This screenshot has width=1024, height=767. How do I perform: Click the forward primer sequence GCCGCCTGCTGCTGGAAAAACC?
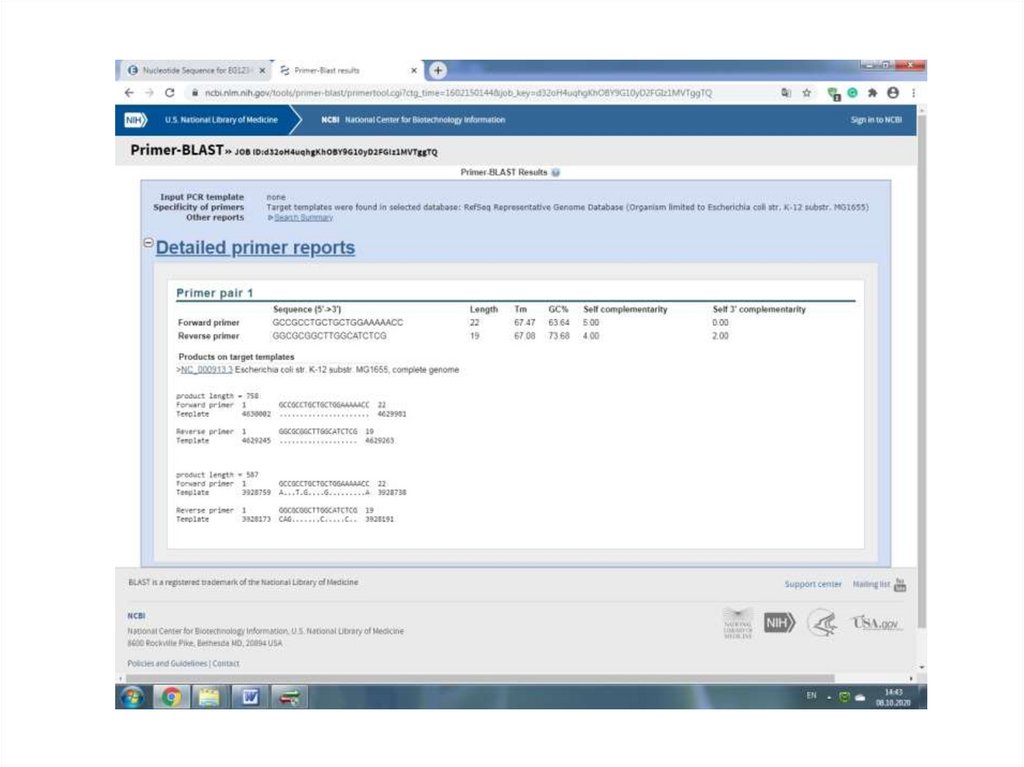tap(338, 323)
